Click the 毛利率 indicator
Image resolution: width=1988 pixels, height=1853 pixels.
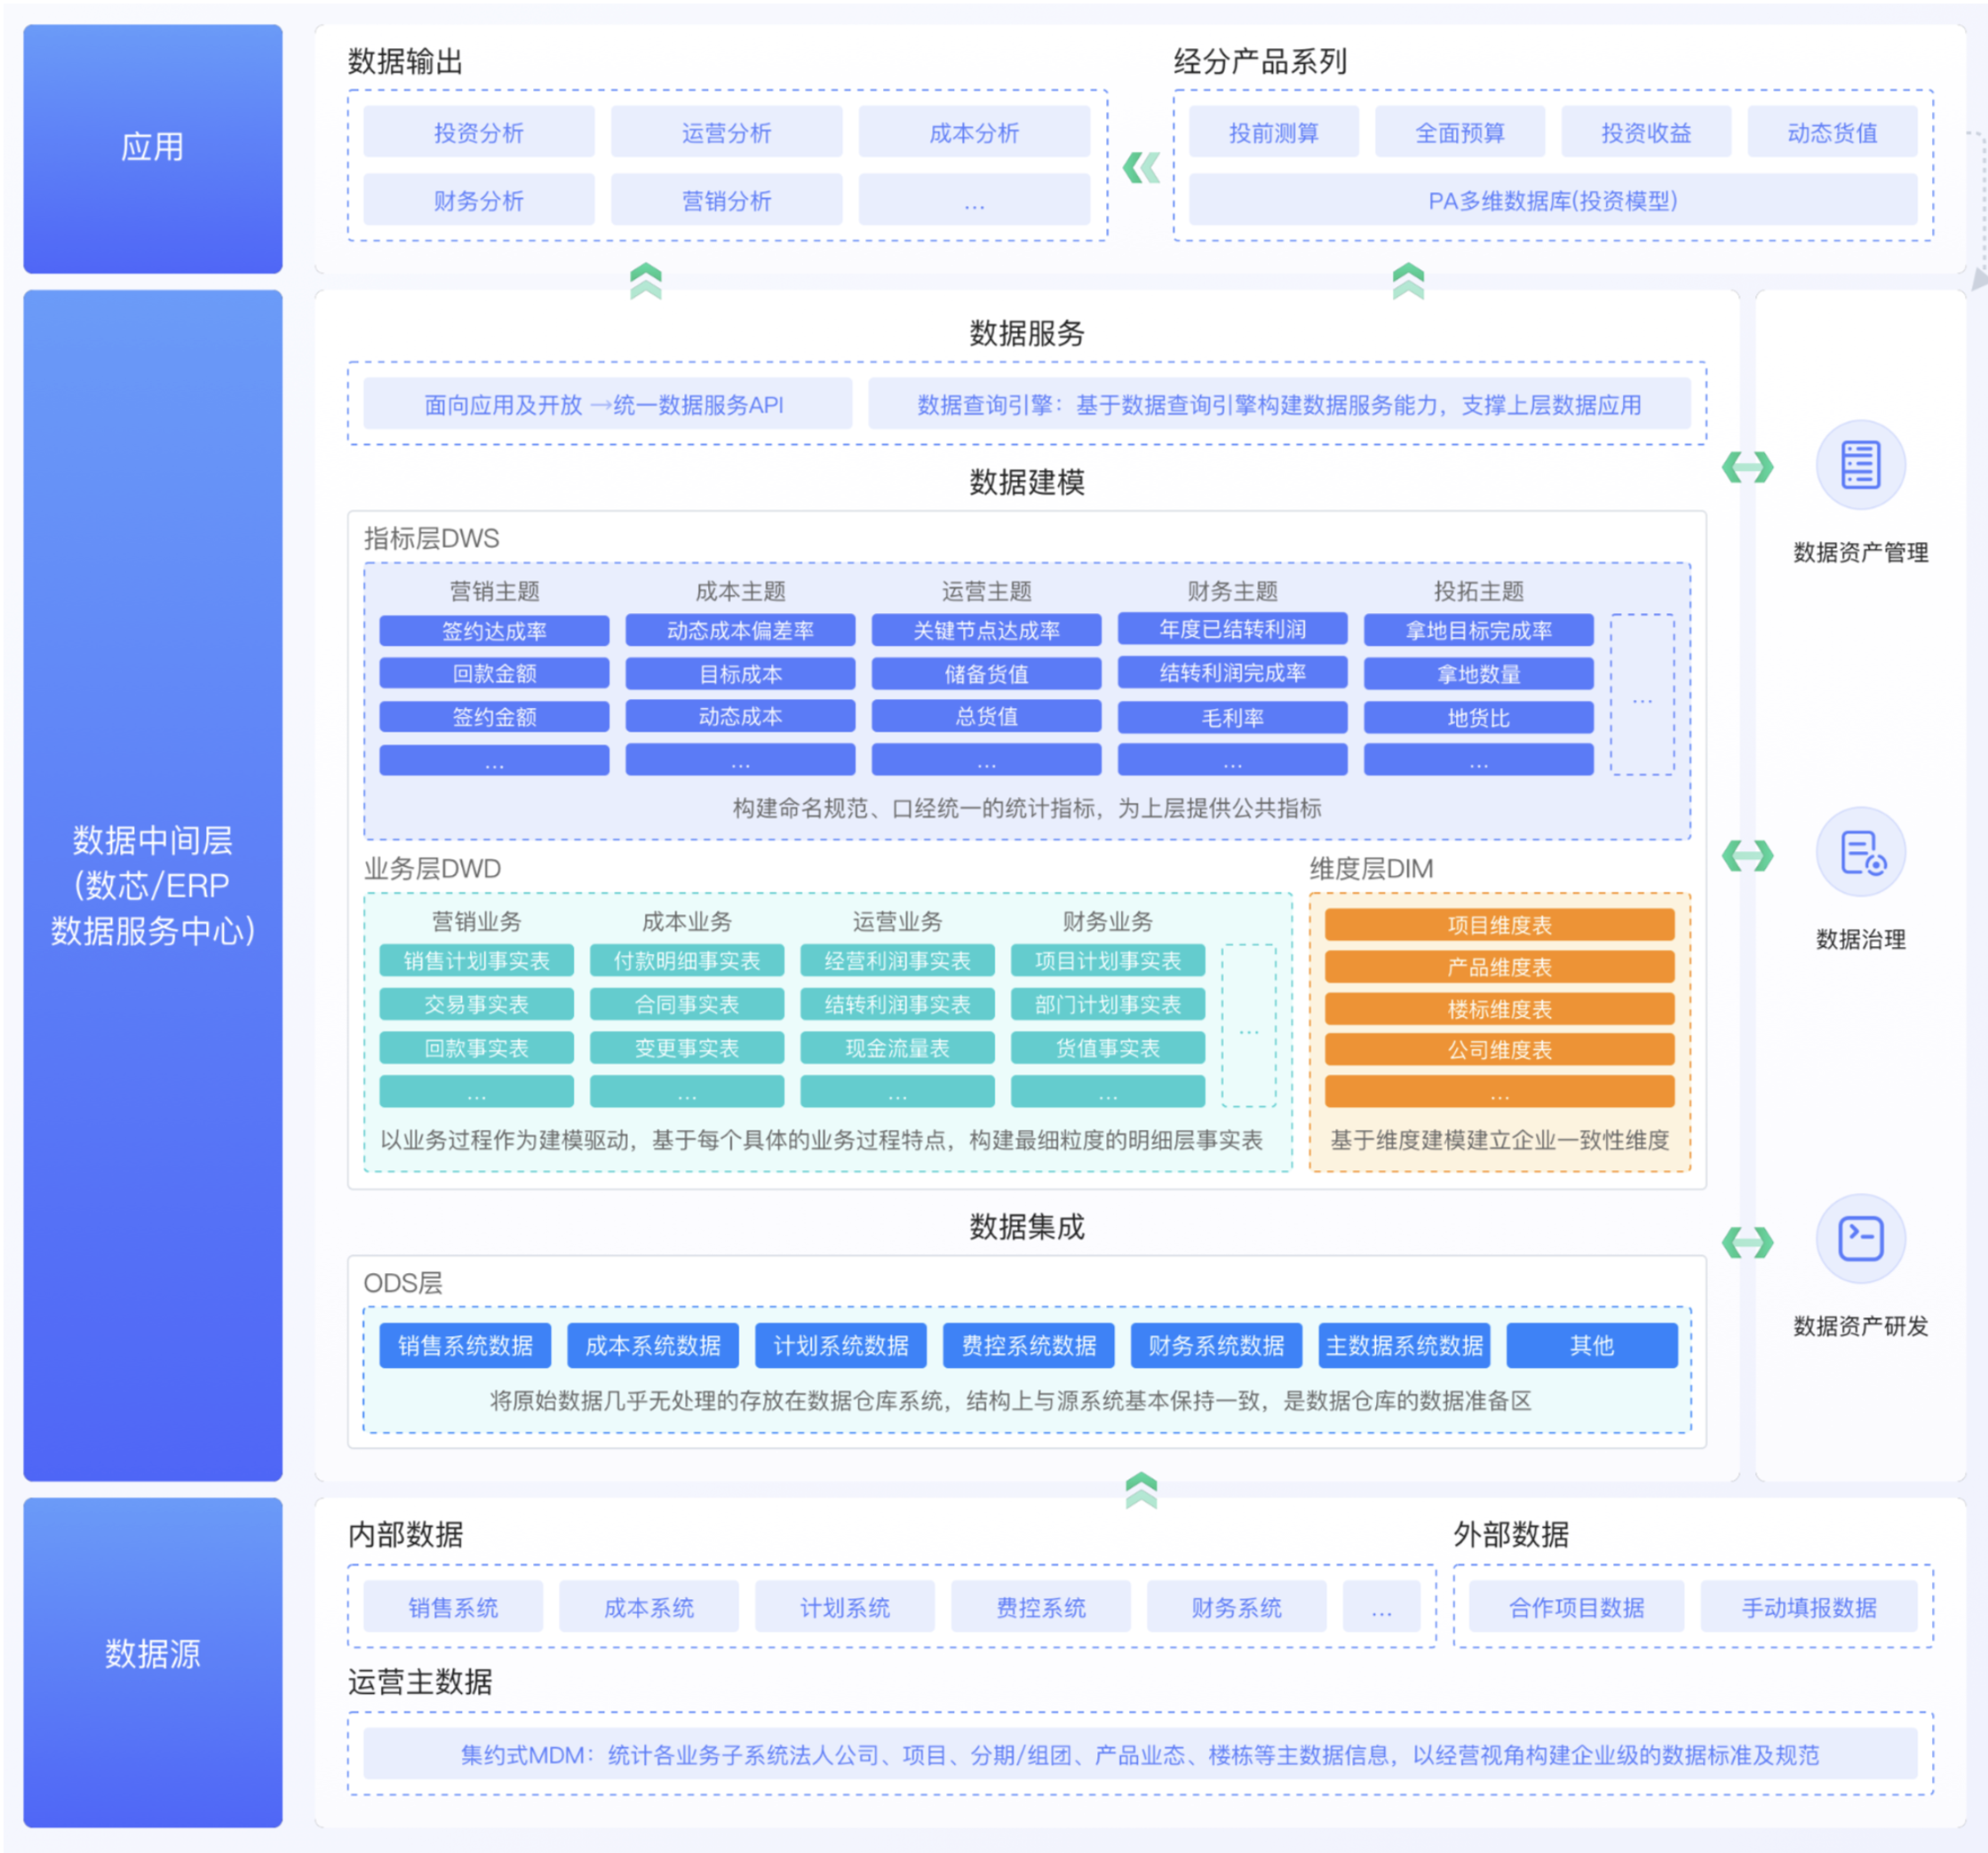tap(1233, 717)
